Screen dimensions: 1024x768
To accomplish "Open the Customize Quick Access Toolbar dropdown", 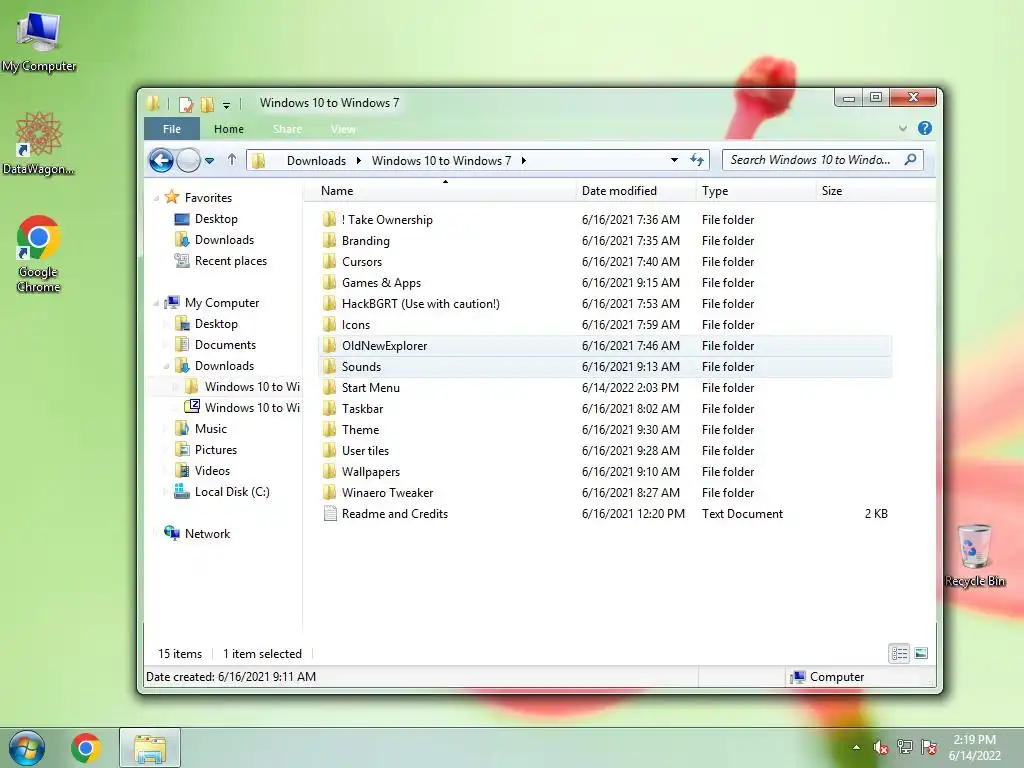I will tap(226, 105).
